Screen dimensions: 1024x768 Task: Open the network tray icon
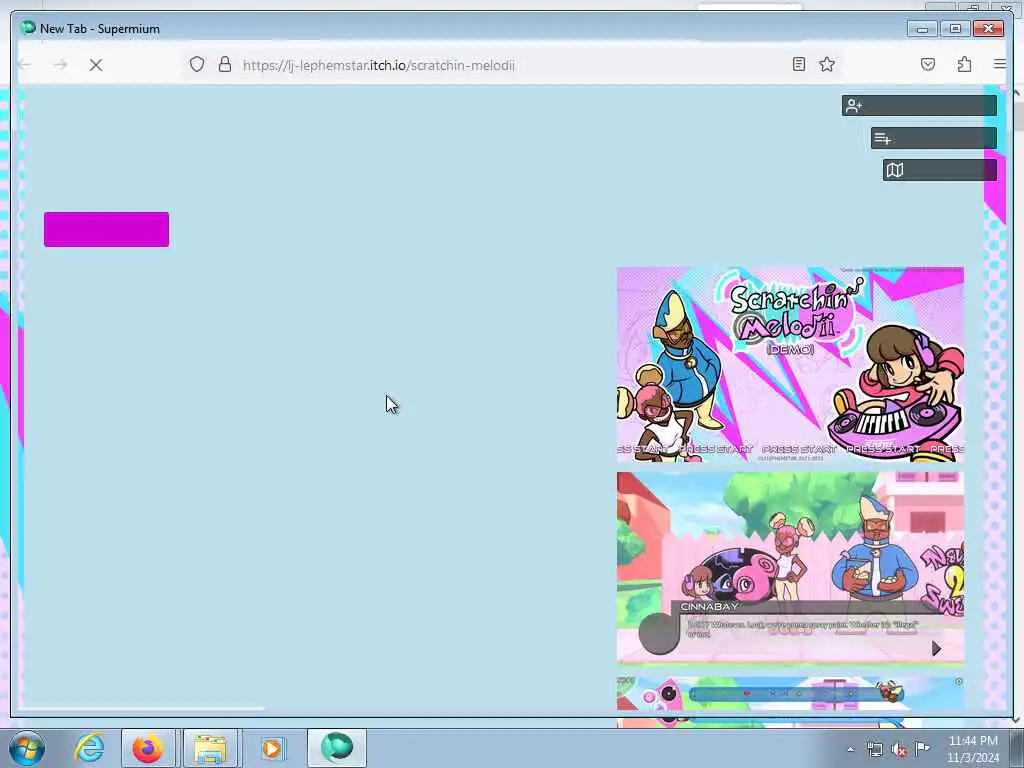[x=874, y=749]
